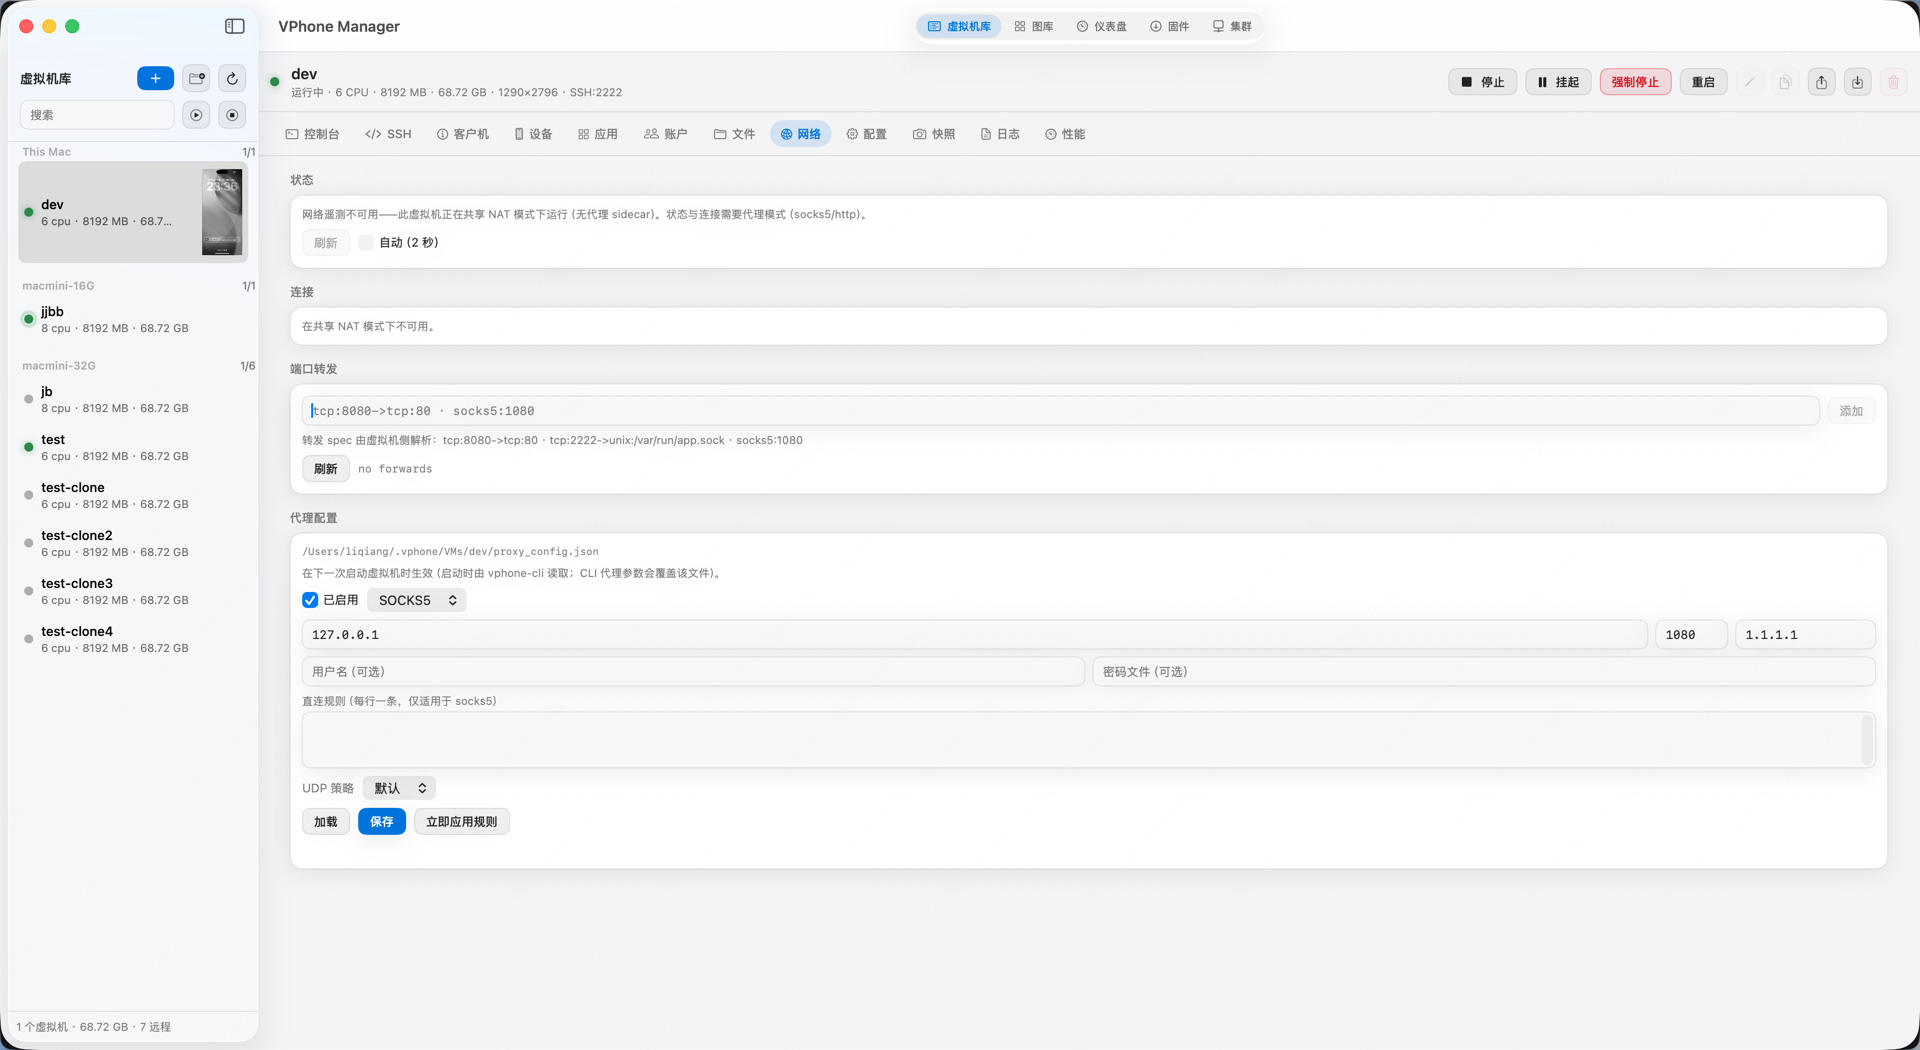This screenshot has width=1920, height=1050.
Task: Click the proxy host field showing 127.0.0.1
Action: click(975, 635)
